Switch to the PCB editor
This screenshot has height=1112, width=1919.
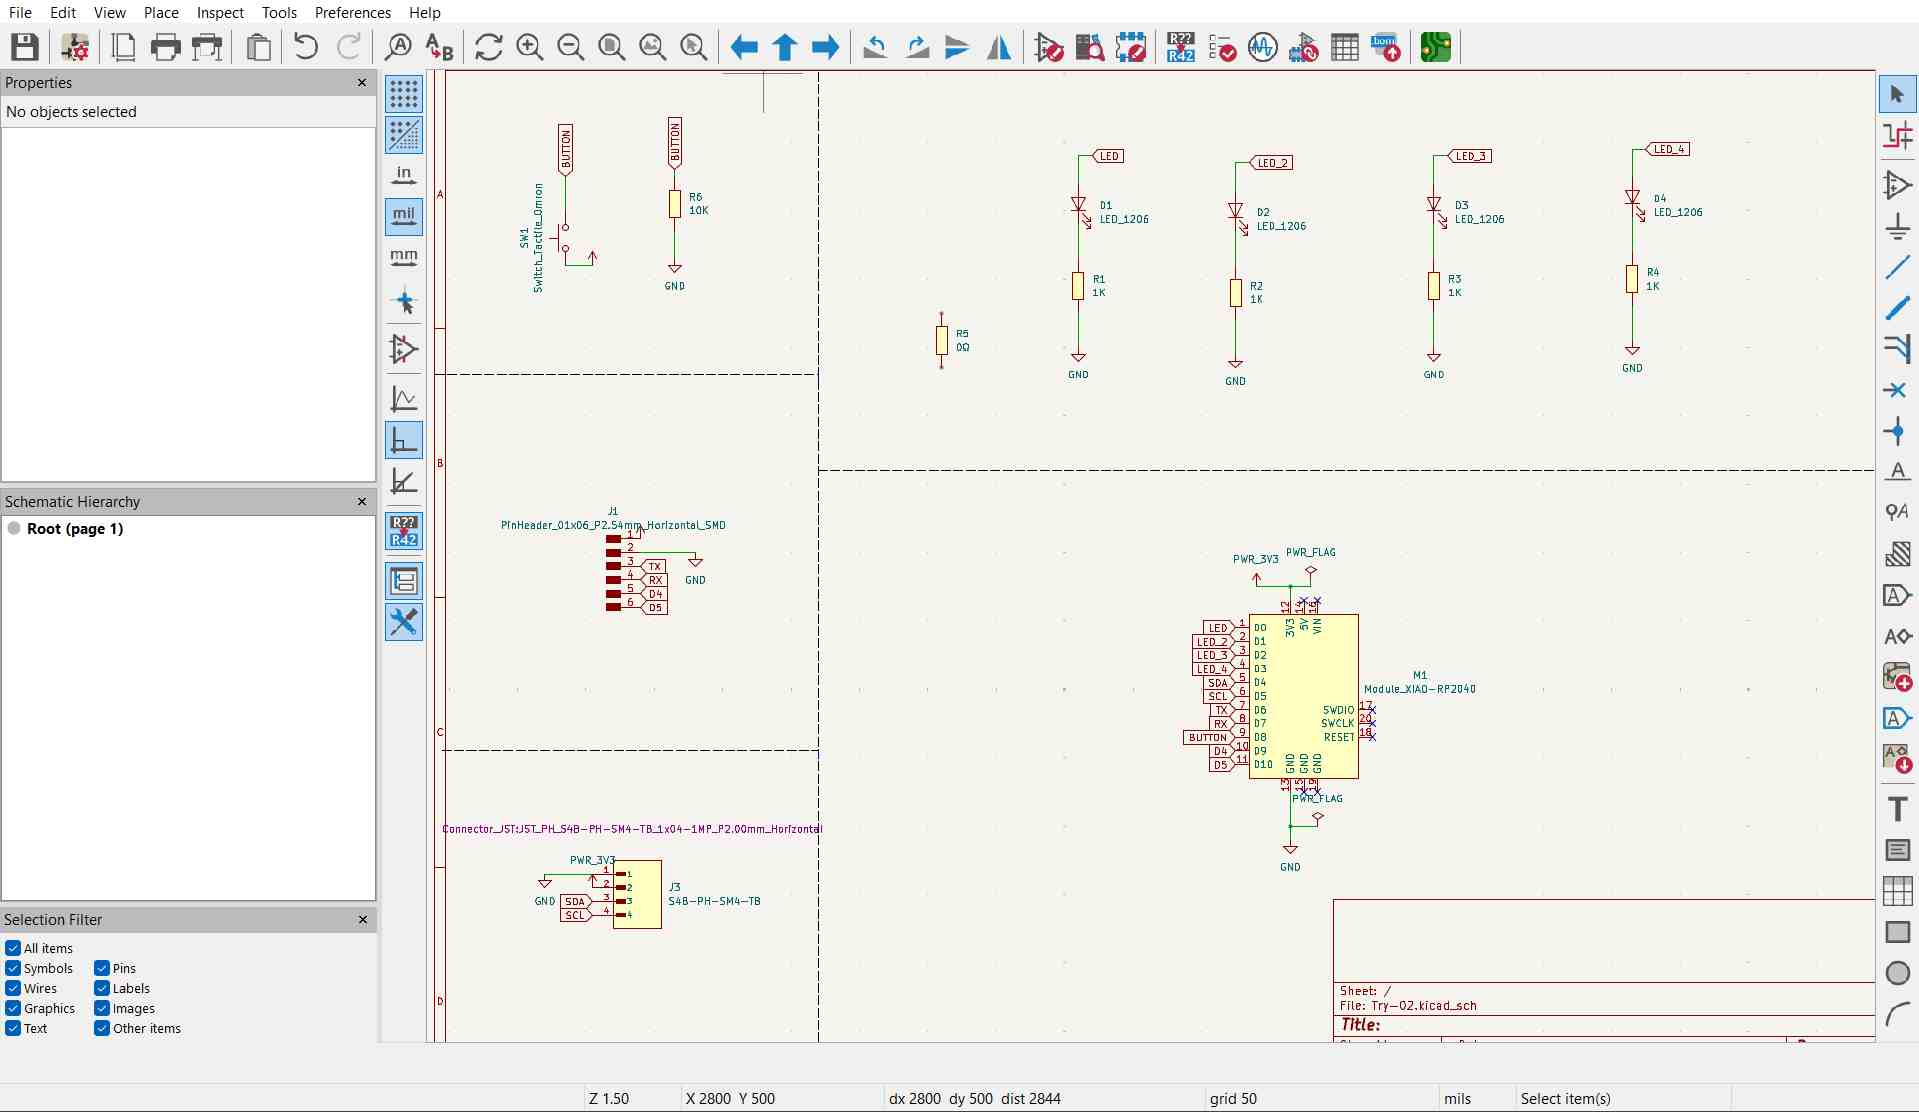coord(1436,47)
